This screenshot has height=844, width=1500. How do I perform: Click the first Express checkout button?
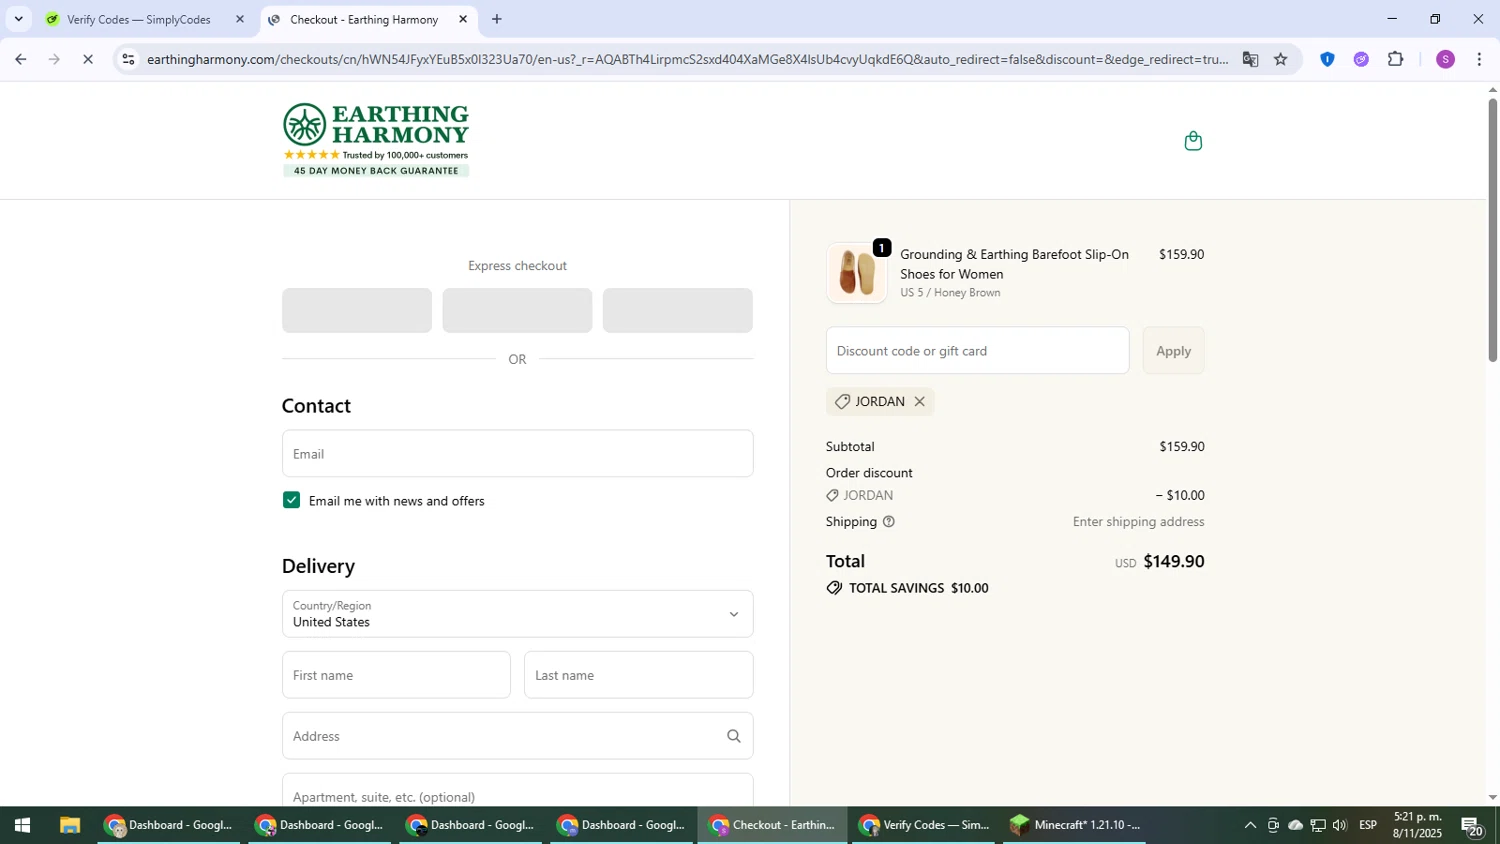[357, 310]
